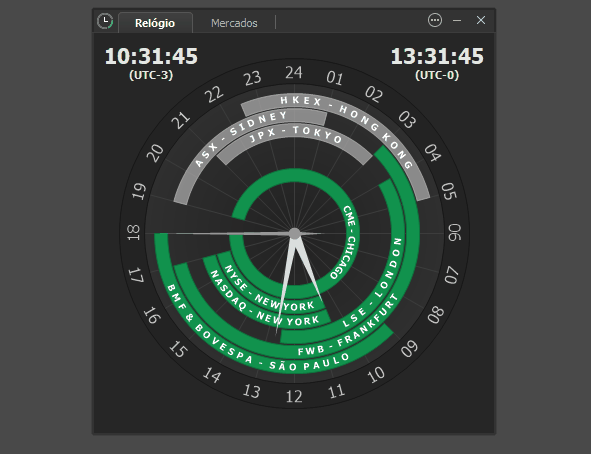Click hour marker 24 on the dial
This screenshot has width=591, height=454.
coord(294,72)
